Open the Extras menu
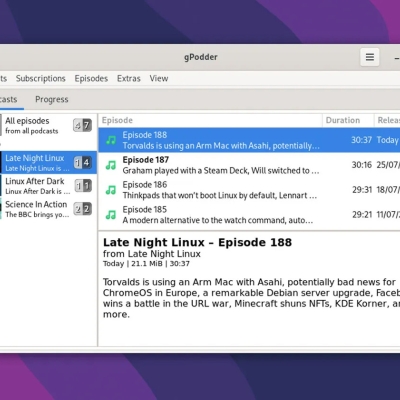Viewport: 400px width, 400px height. [129, 79]
